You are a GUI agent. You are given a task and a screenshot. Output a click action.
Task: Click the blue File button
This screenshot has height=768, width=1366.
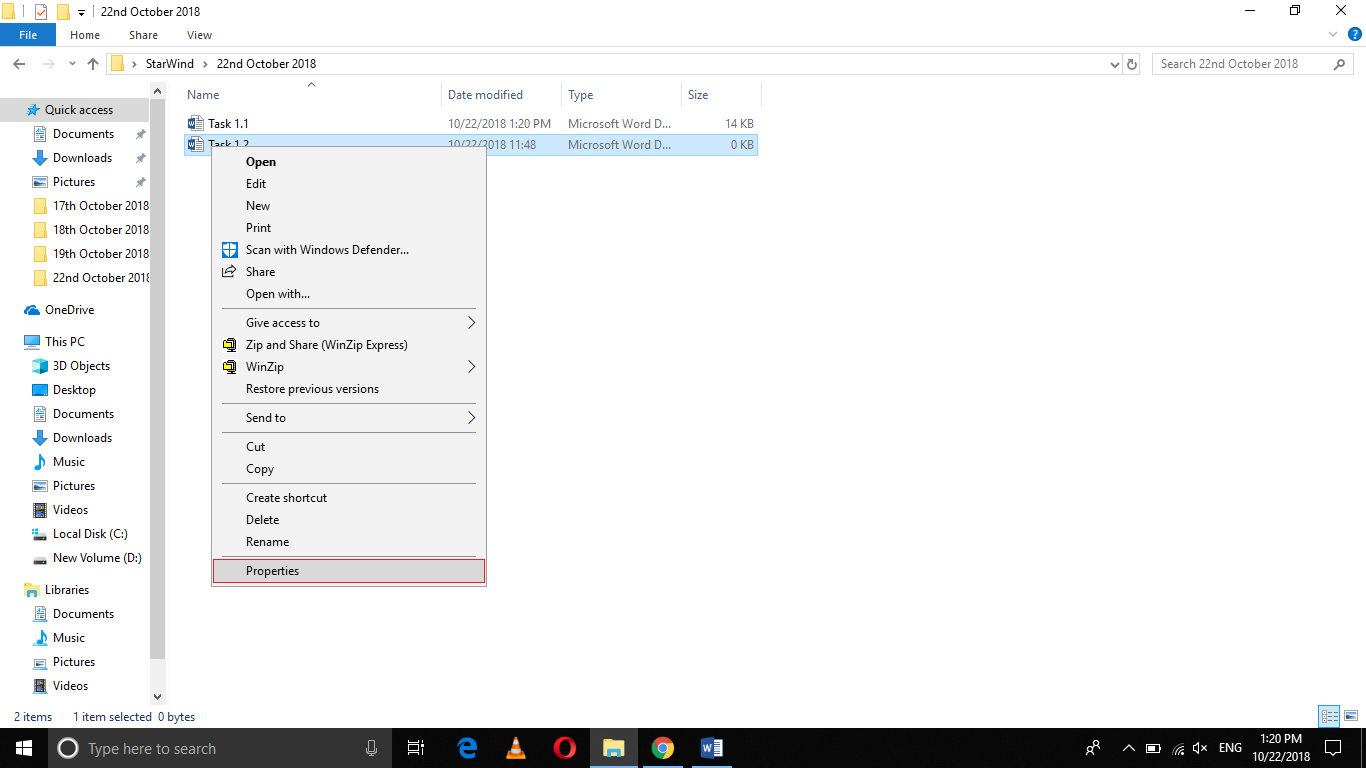(x=28, y=35)
